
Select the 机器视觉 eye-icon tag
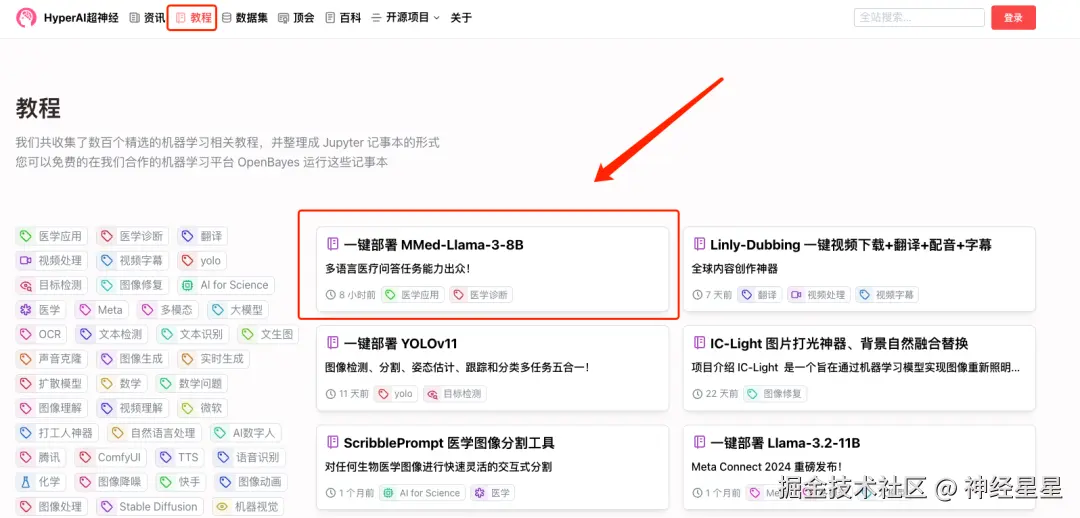pos(246,506)
